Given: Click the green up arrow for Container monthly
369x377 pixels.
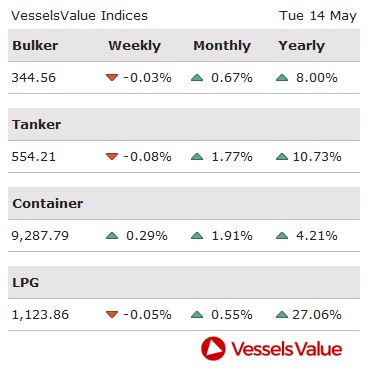Looking at the screenshot, I should point(197,236).
